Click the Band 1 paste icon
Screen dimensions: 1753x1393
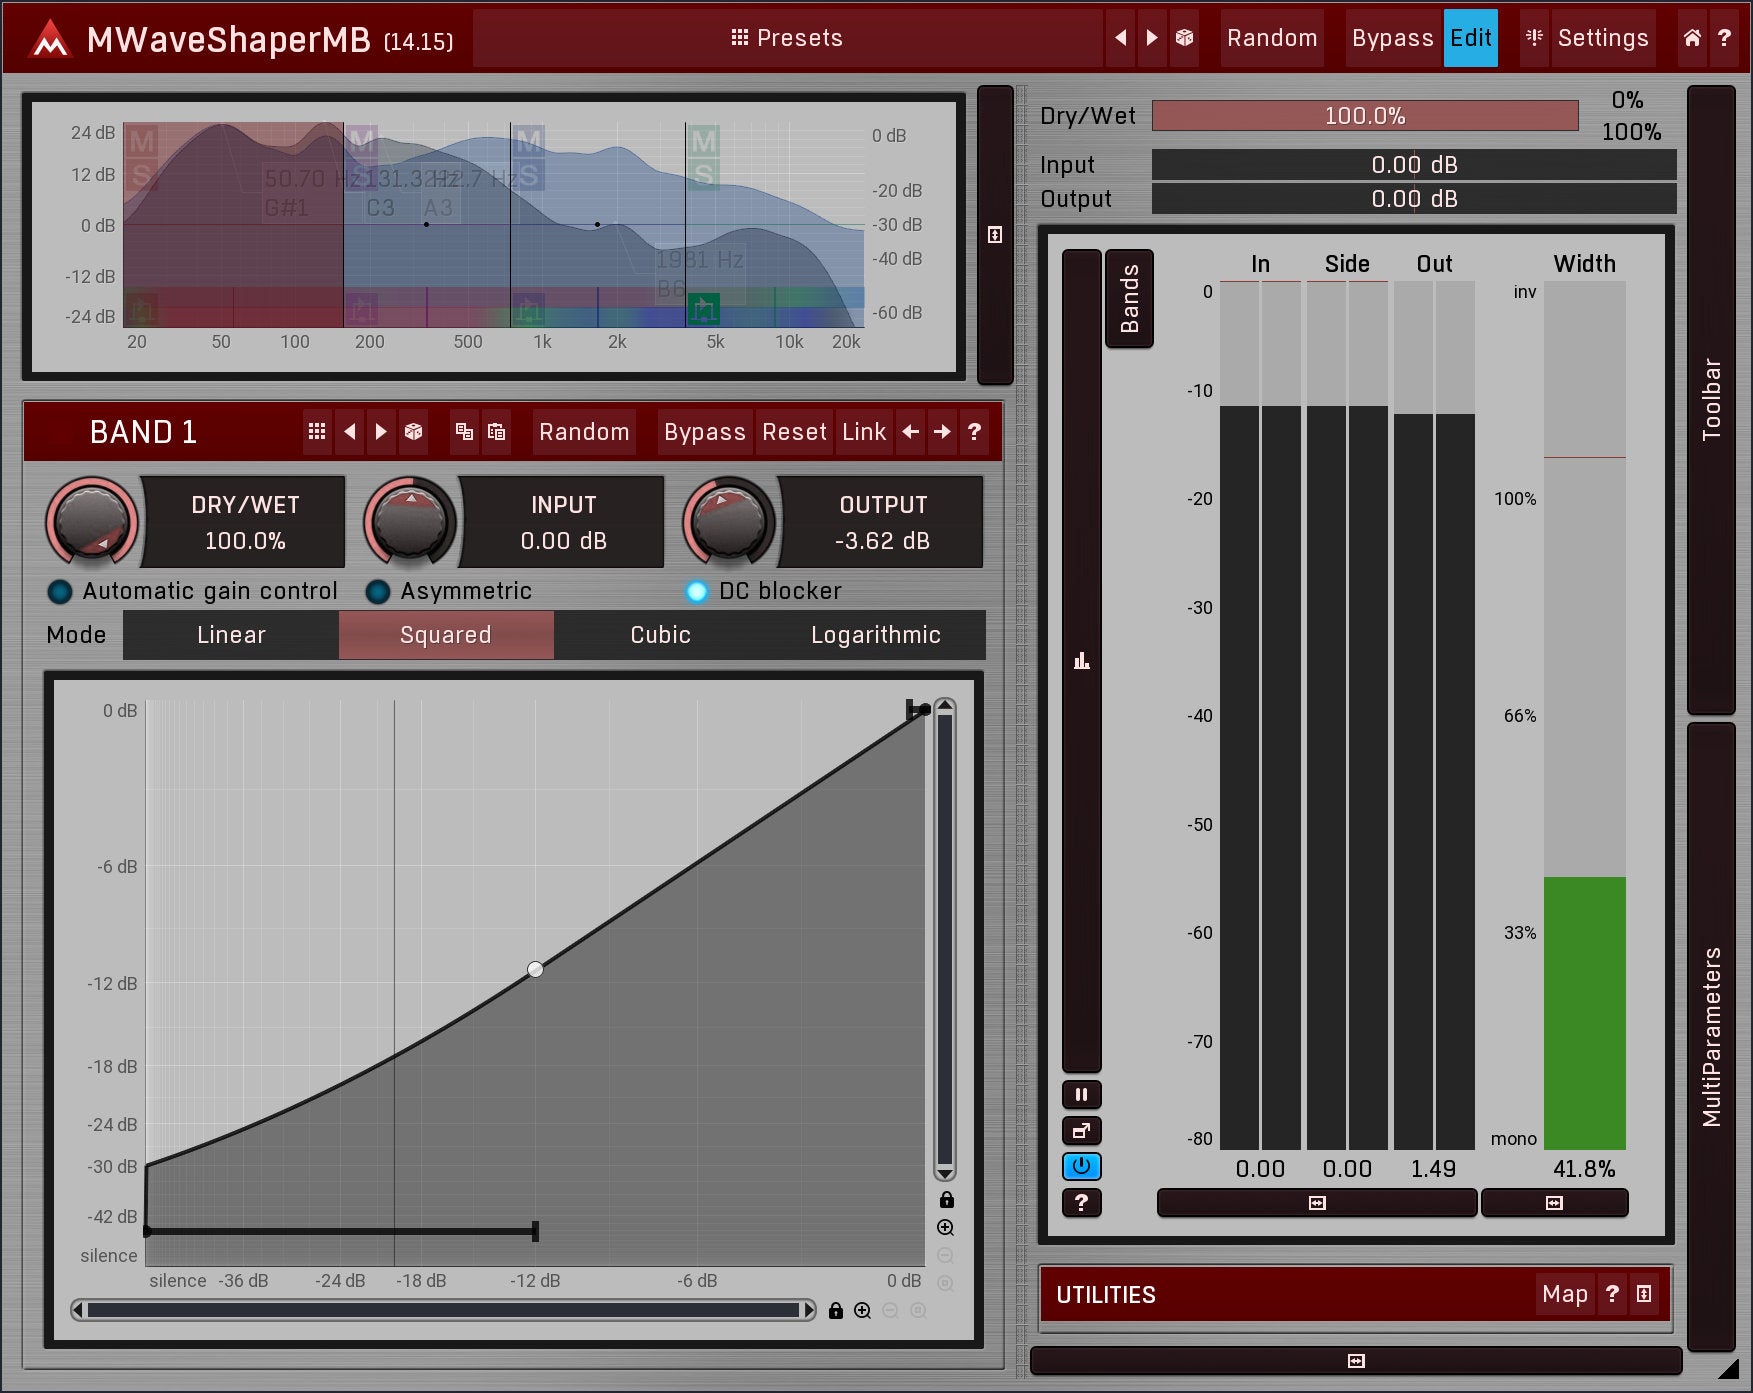pos(496,432)
